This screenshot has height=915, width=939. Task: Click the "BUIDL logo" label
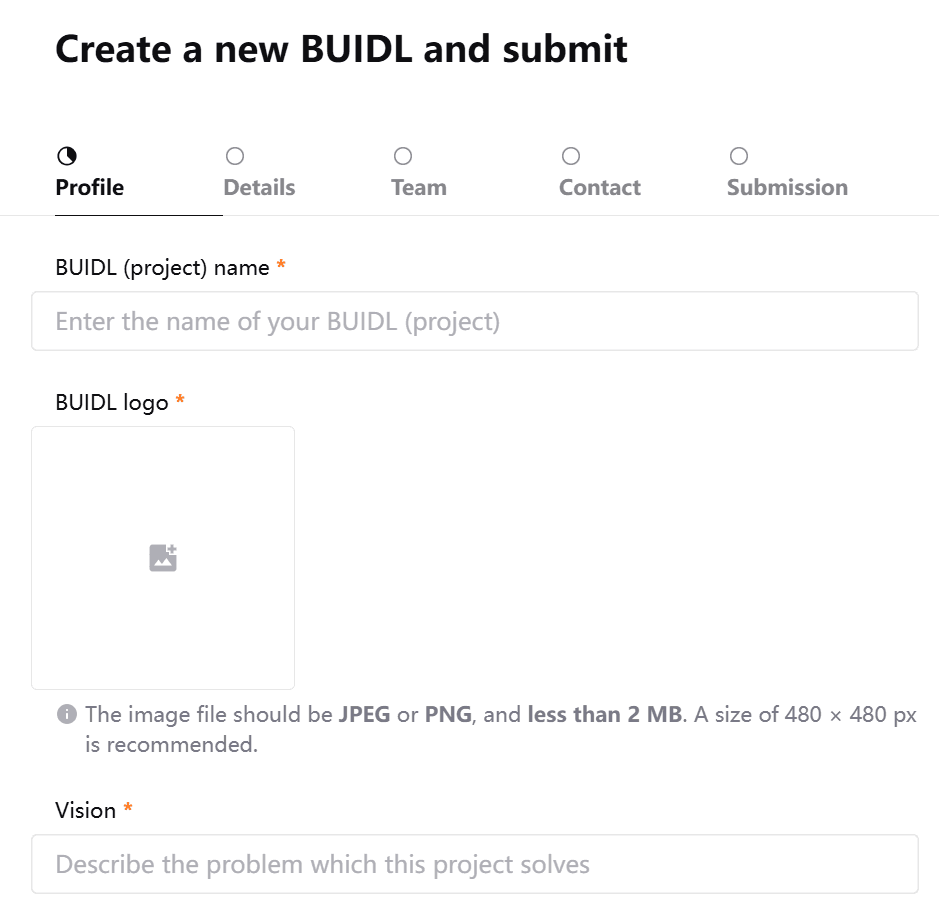[x=112, y=403]
